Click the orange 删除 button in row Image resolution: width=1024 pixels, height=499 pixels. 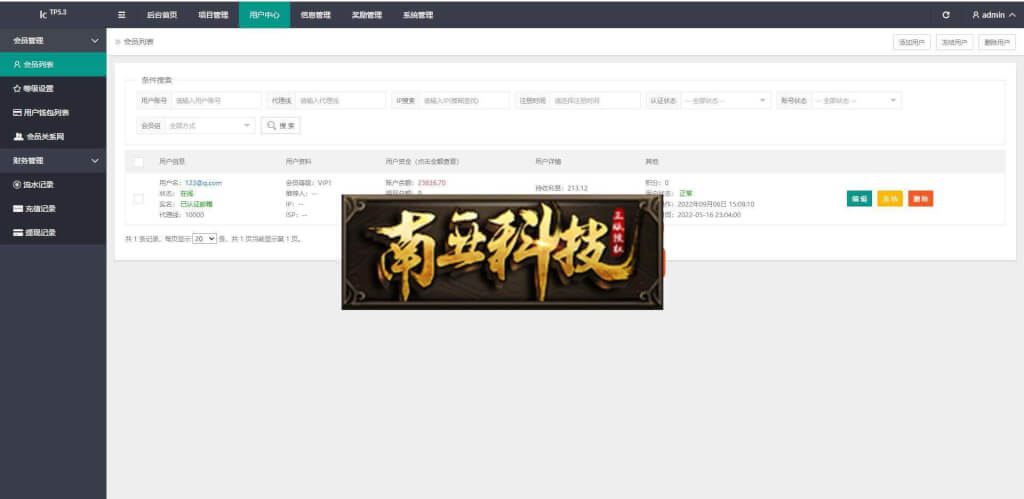pyautogui.click(x=920, y=199)
